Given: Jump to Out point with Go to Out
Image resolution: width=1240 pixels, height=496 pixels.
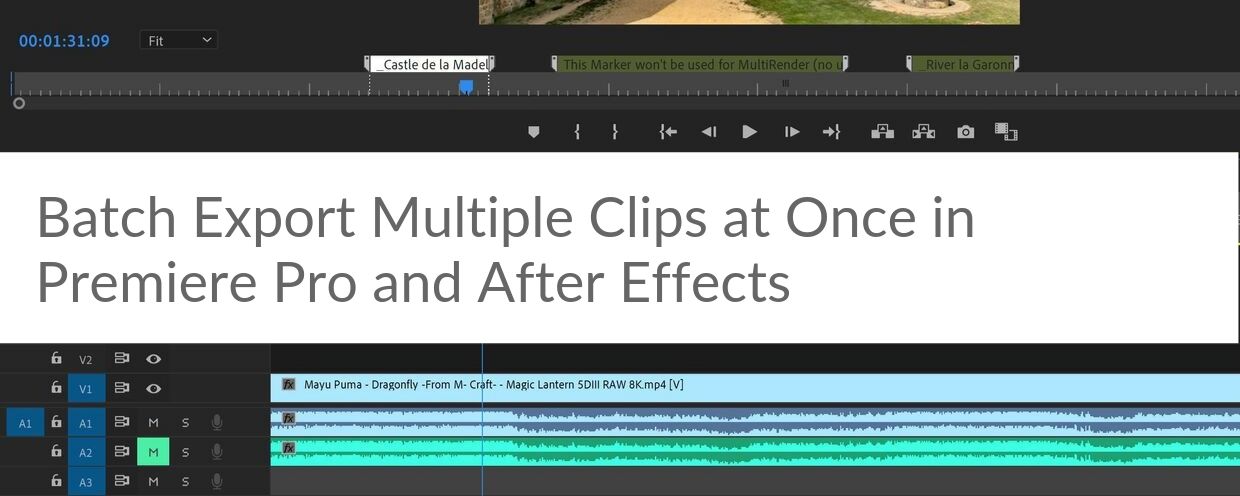Looking at the screenshot, I should click(831, 132).
